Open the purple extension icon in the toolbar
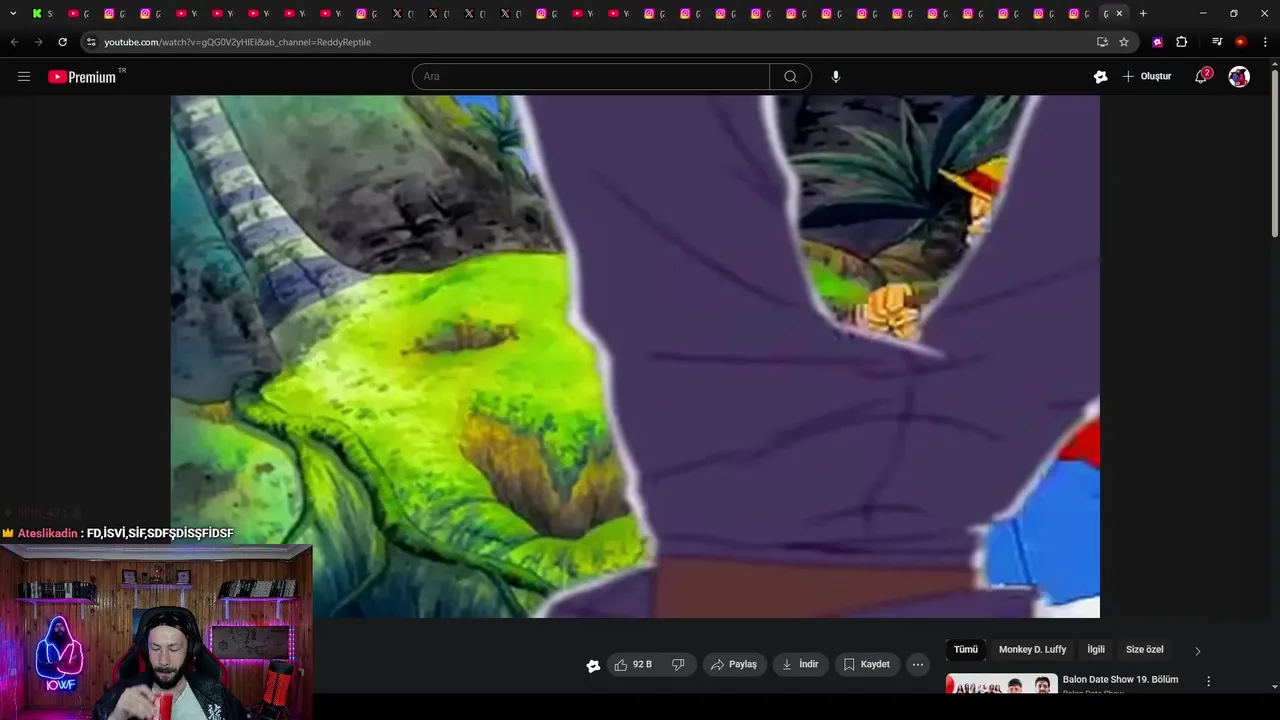The width and height of the screenshot is (1280, 720). (x=1157, y=42)
